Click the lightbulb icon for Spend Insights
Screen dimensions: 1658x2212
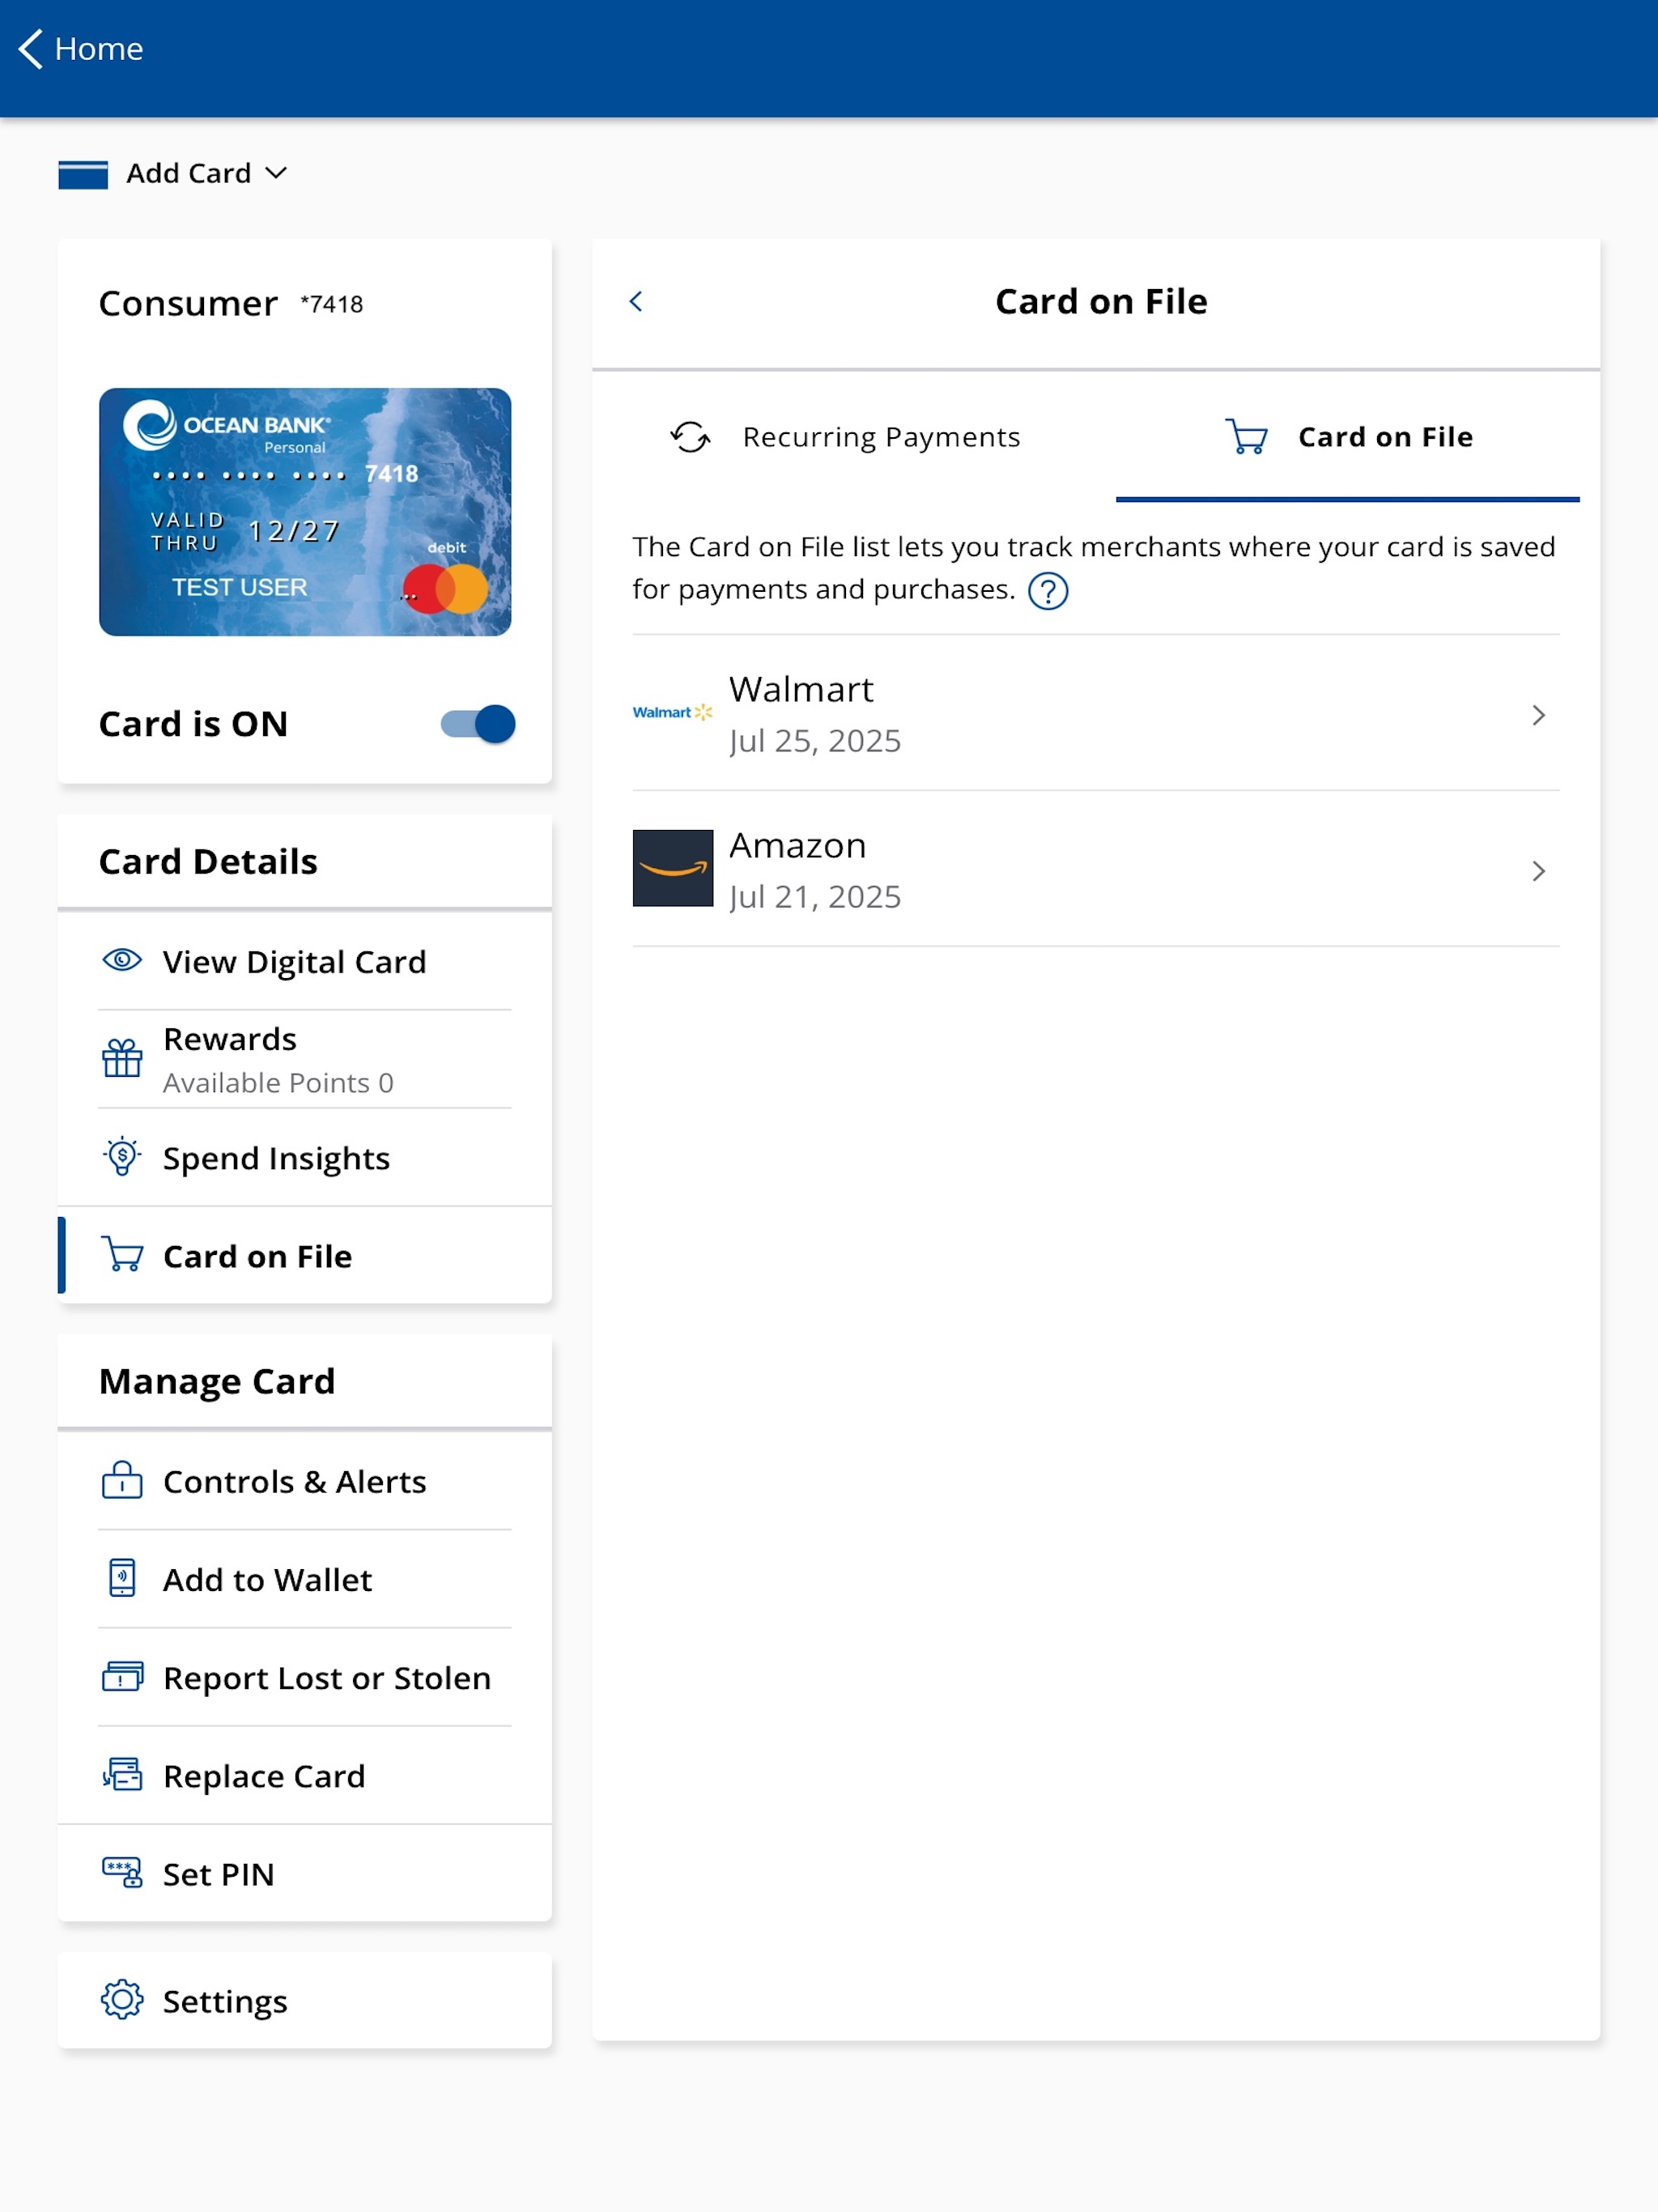122,1156
